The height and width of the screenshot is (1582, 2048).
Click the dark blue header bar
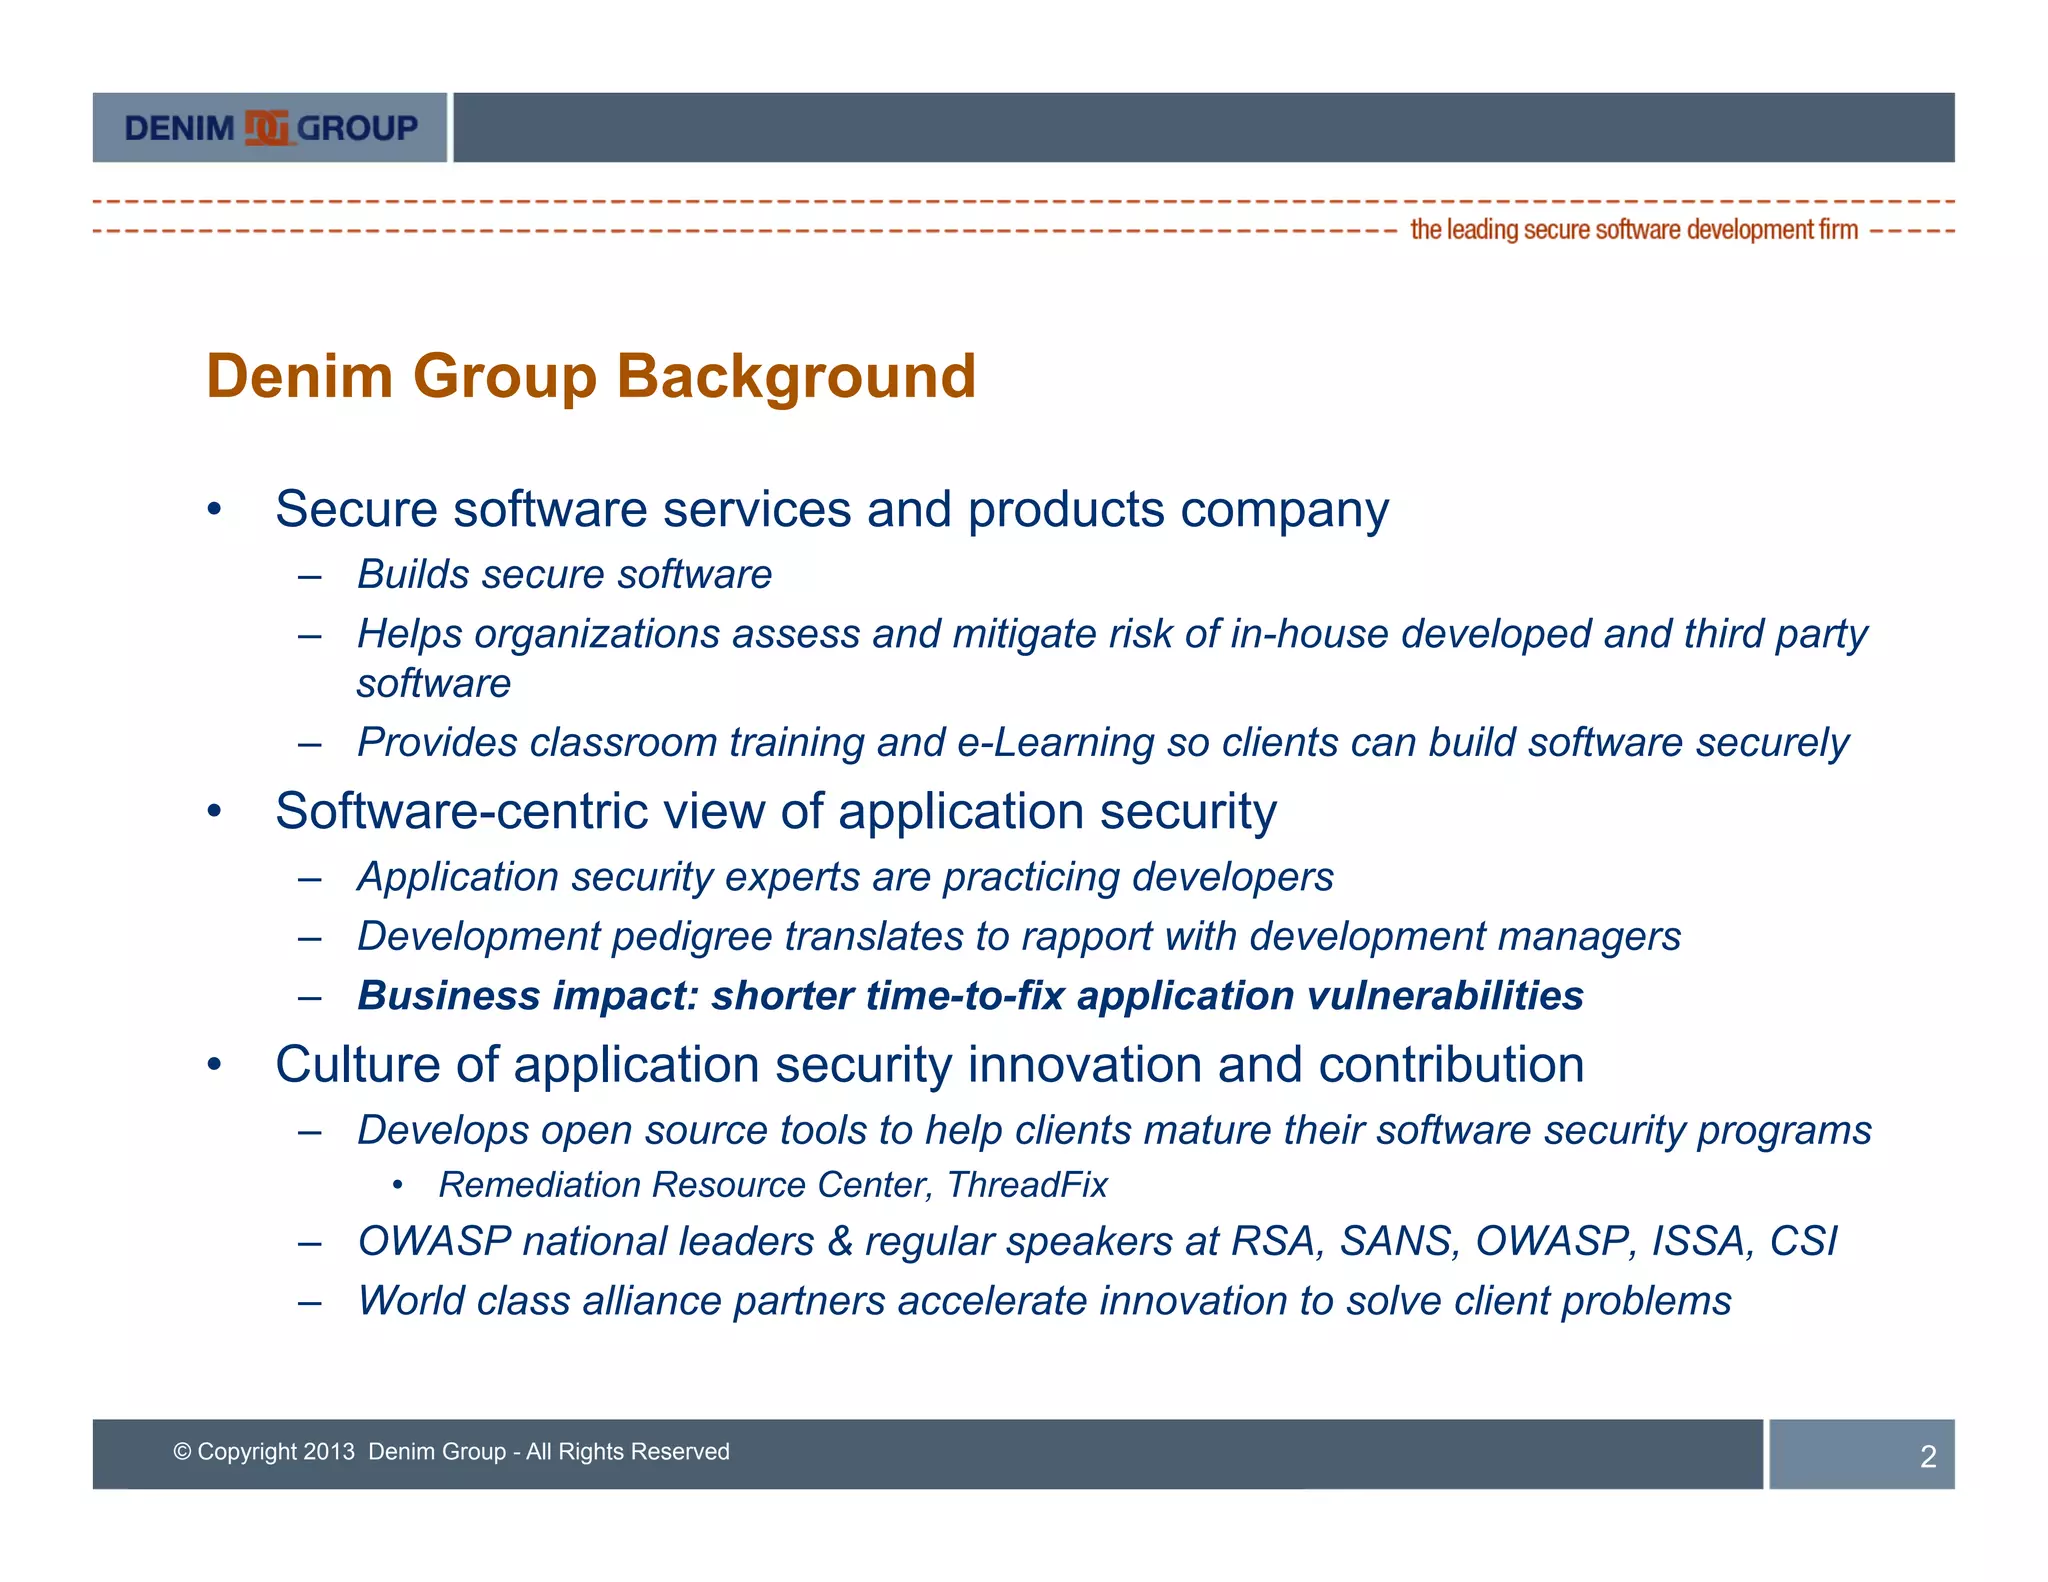1203,128
